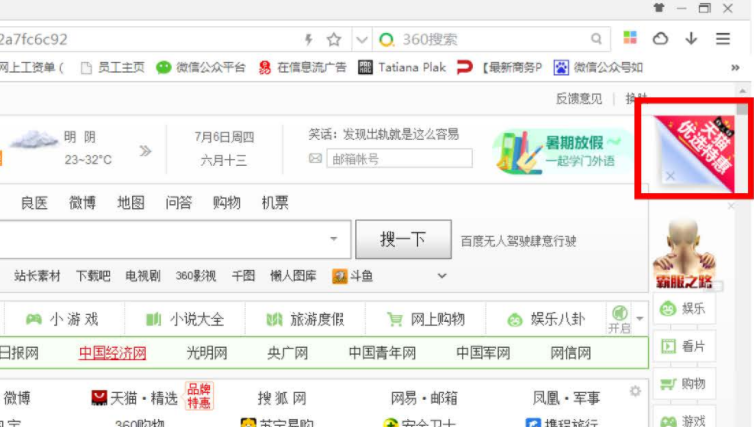Open the 员工主页 bookmark

coord(113,68)
